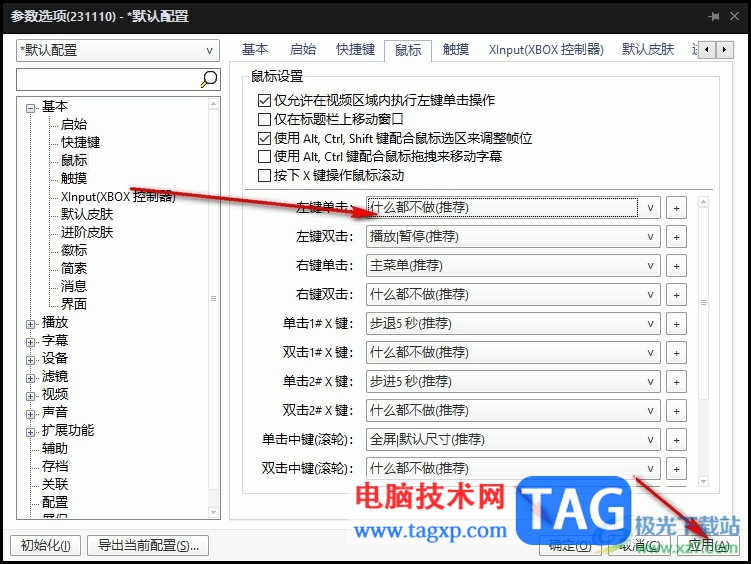
Task: Click plus button beside 左键单击
Action: 676,208
